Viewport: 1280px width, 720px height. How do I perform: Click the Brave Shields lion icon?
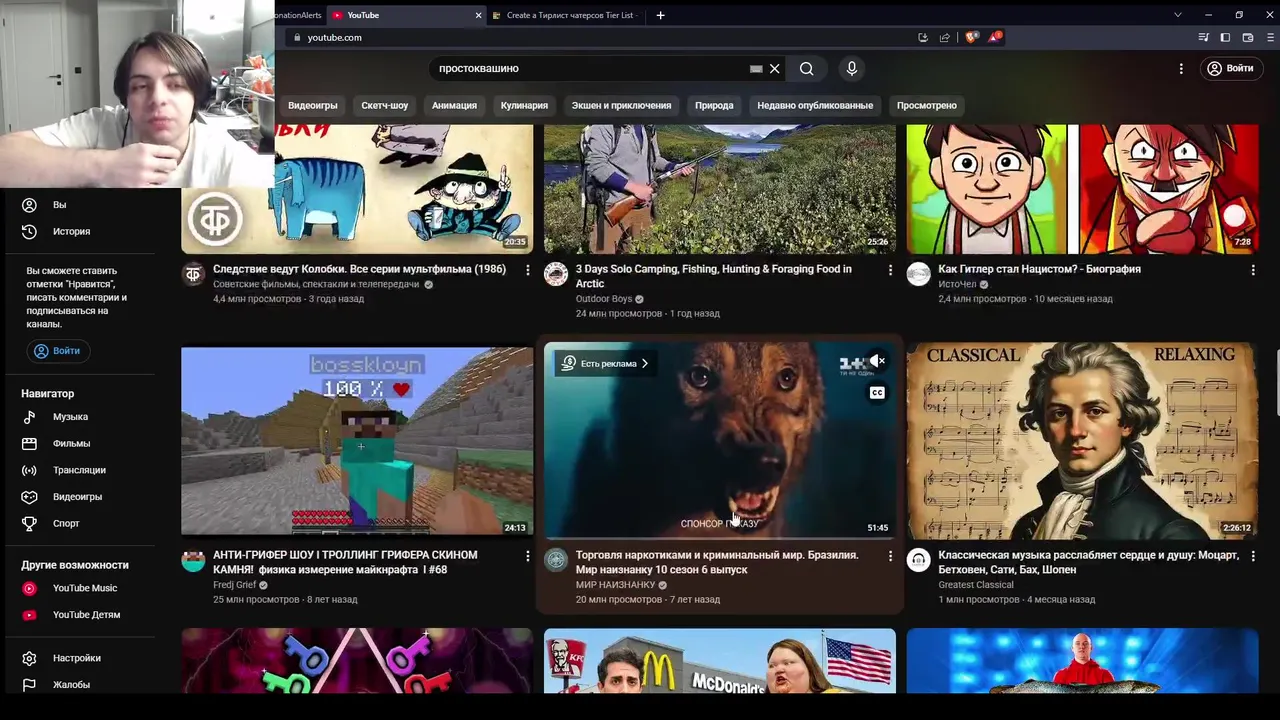(971, 37)
